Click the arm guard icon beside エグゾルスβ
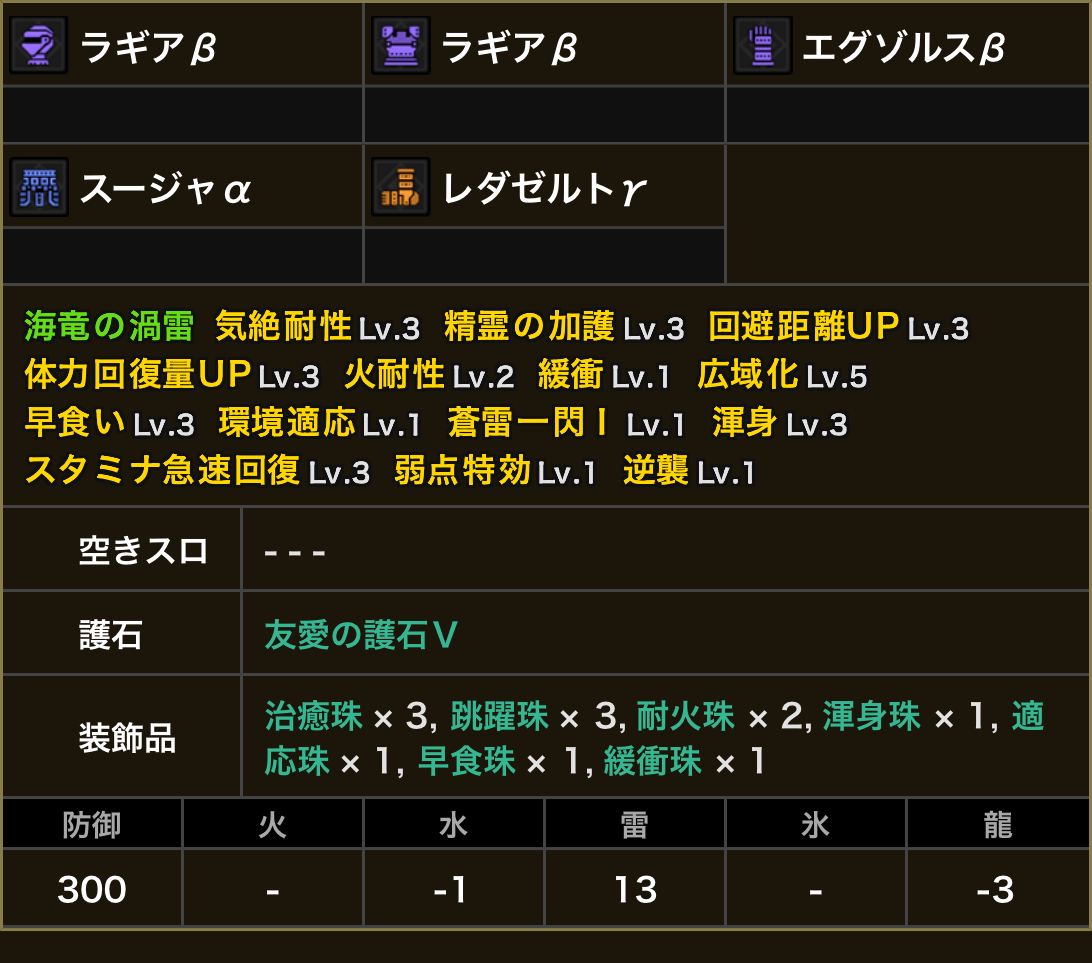1092x963 pixels. pyautogui.click(x=763, y=45)
